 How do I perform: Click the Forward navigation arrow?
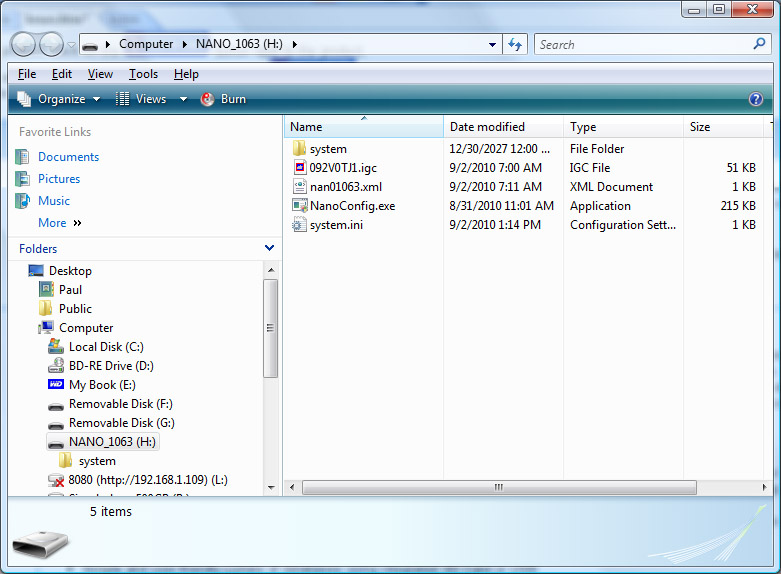[51, 44]
